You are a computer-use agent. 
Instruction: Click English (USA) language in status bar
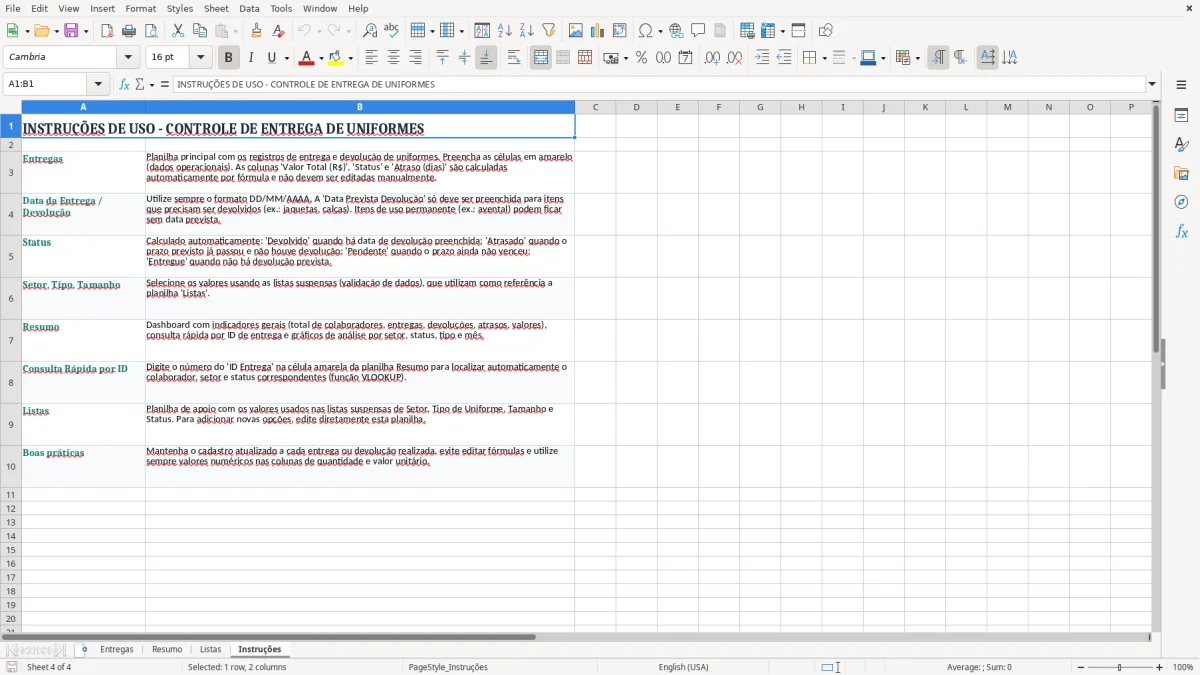coord(683,667)
